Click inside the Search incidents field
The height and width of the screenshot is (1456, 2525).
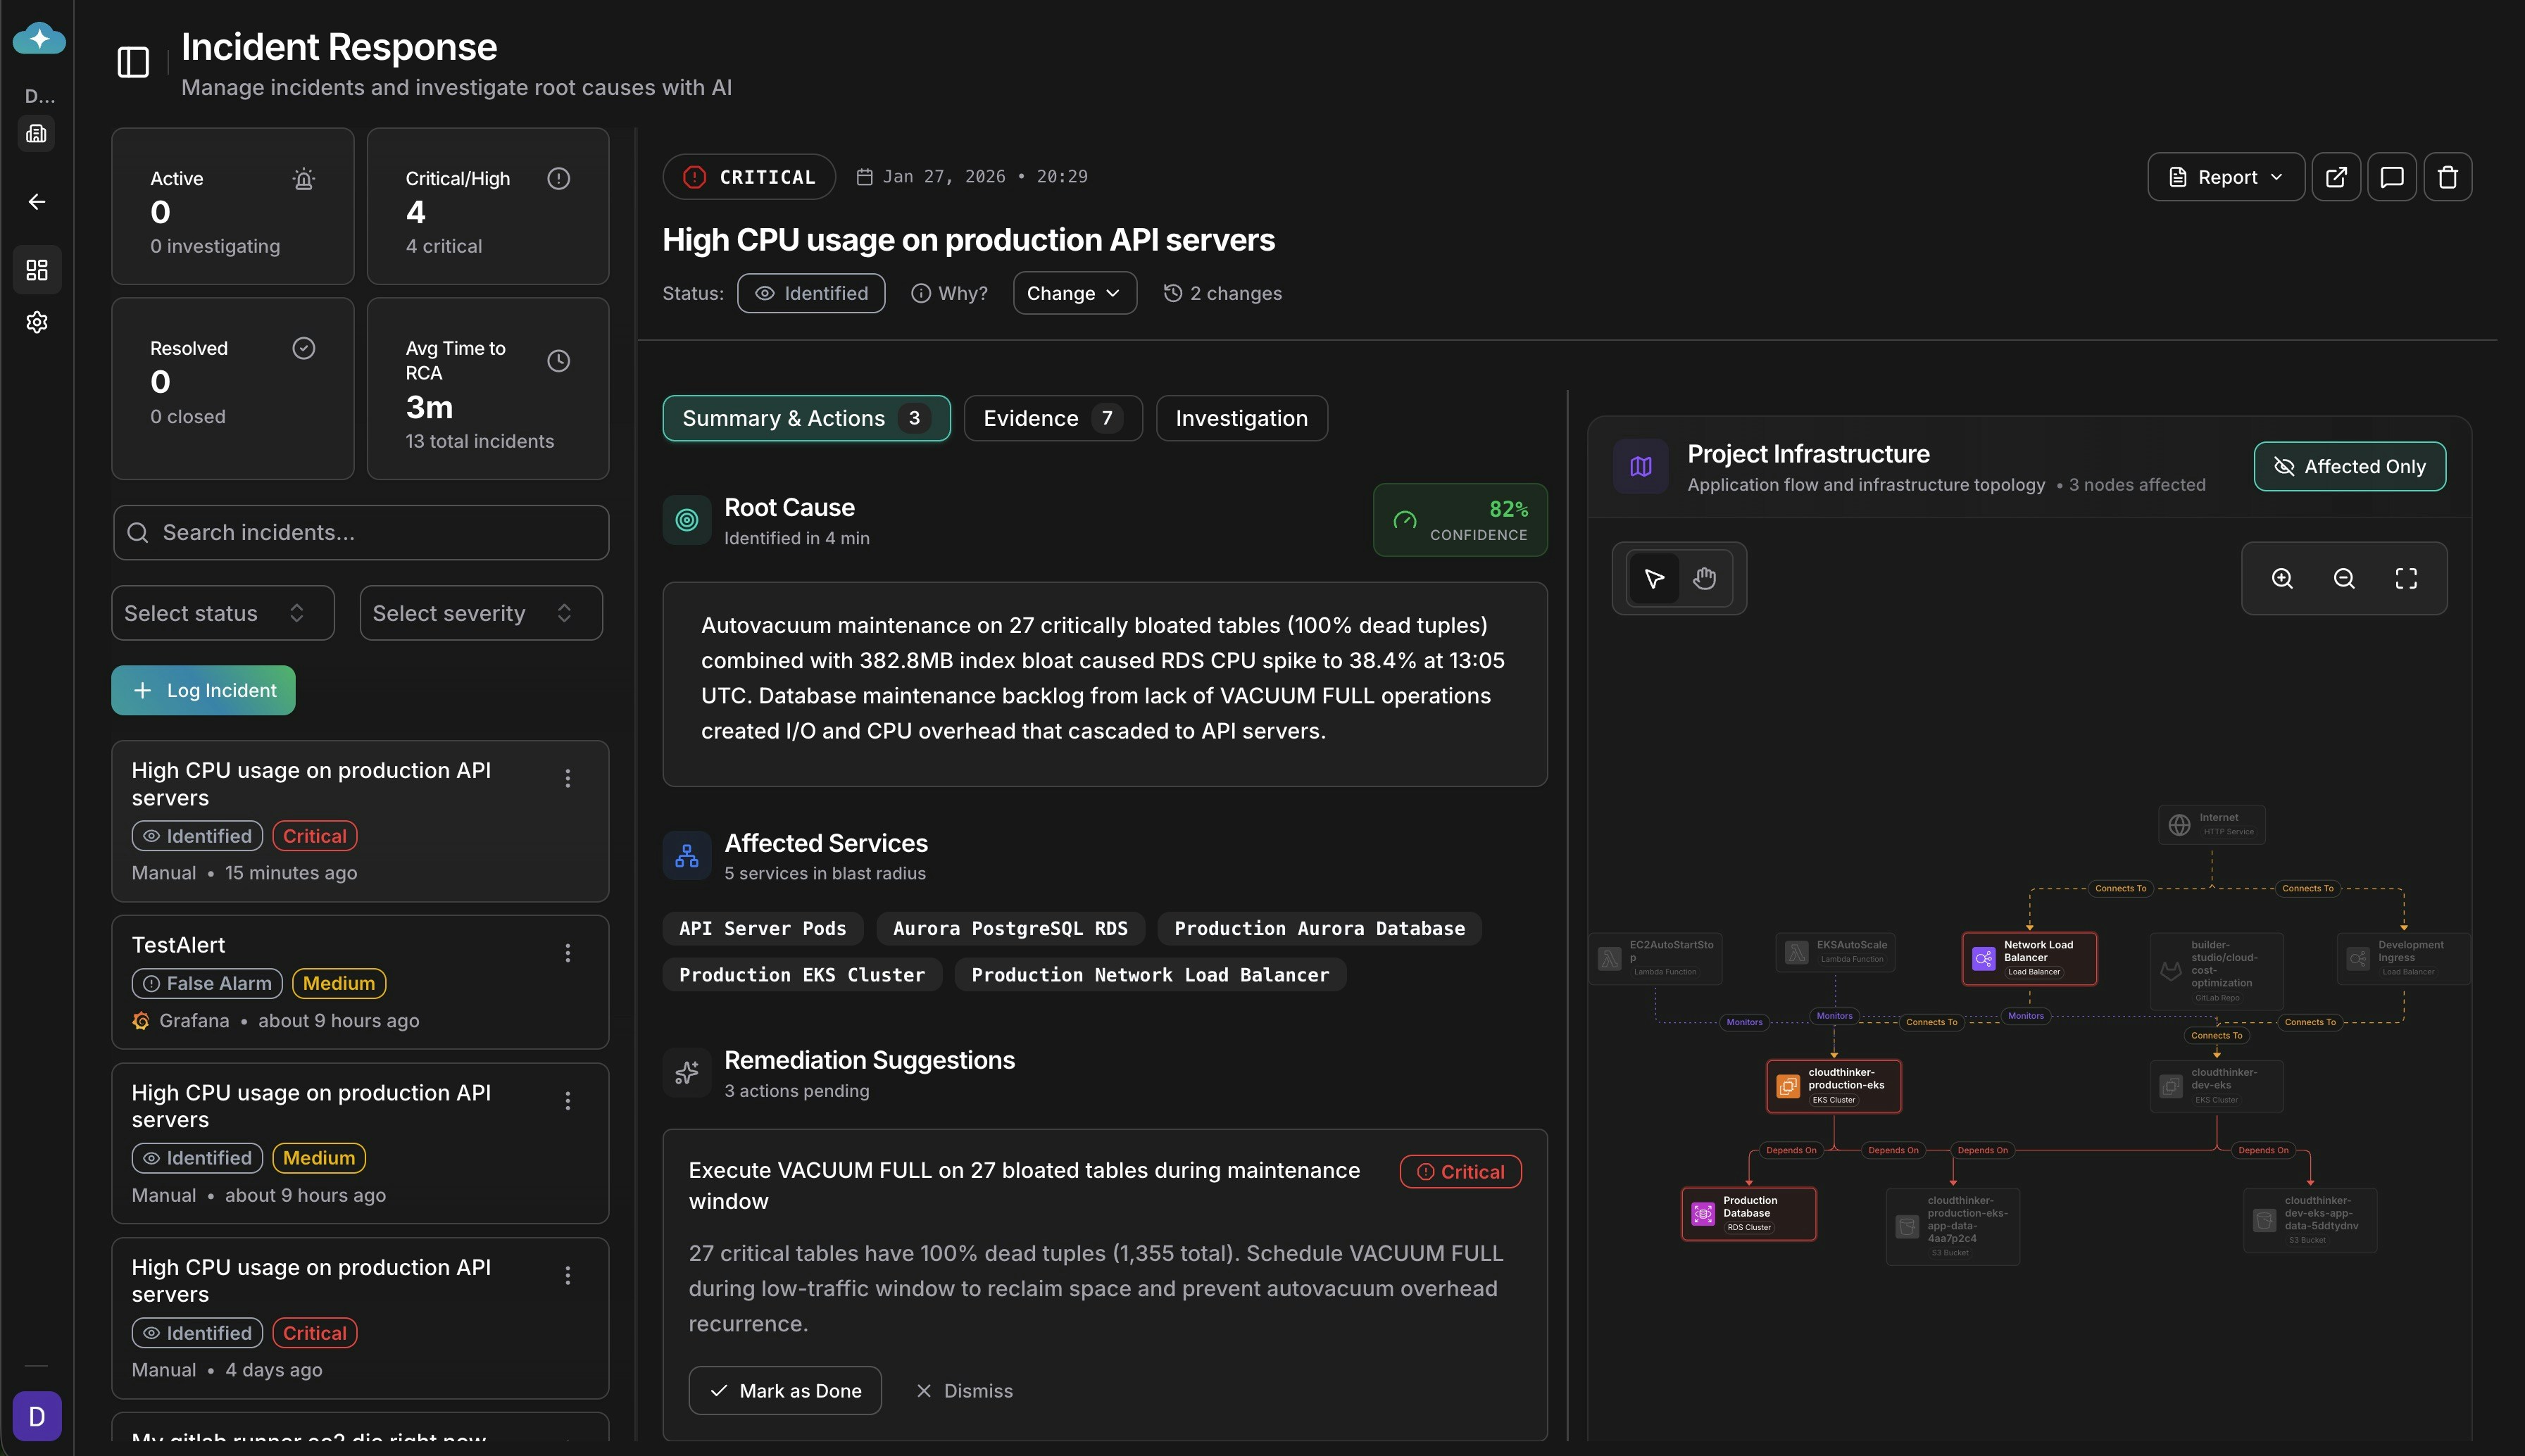pyautogui.click(x=360, y=532)
